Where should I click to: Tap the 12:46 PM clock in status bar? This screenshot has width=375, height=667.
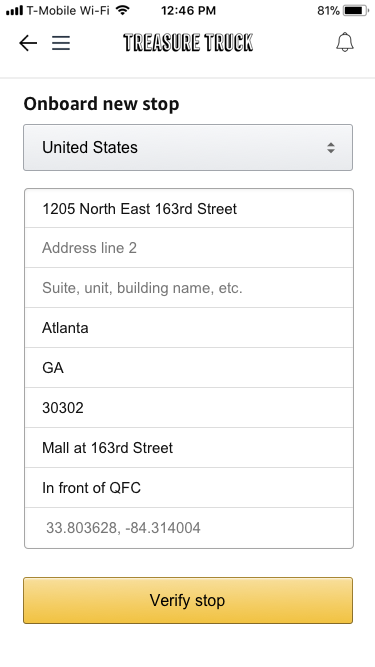tap(188, 10)
